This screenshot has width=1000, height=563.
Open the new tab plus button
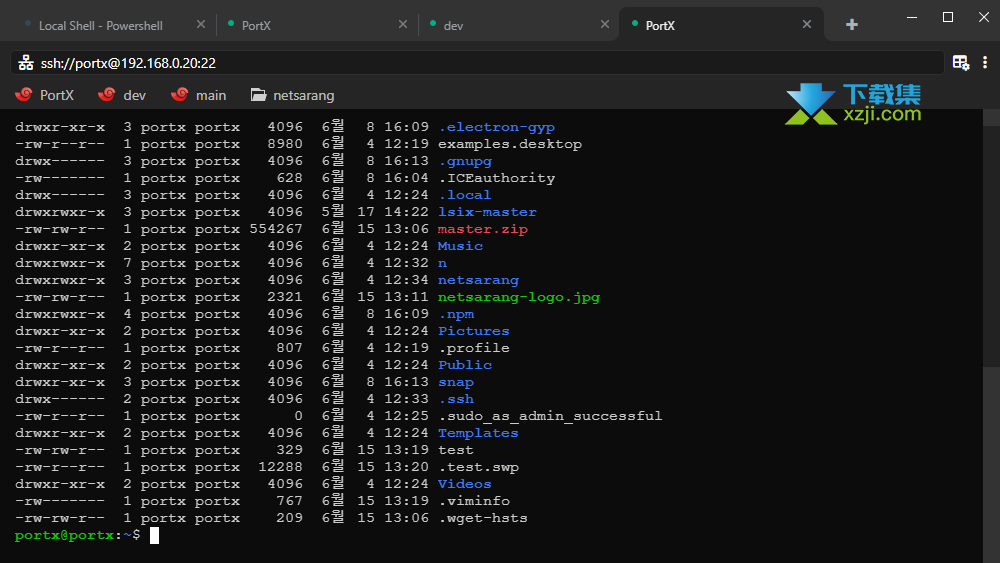click(x=851, y=25)
